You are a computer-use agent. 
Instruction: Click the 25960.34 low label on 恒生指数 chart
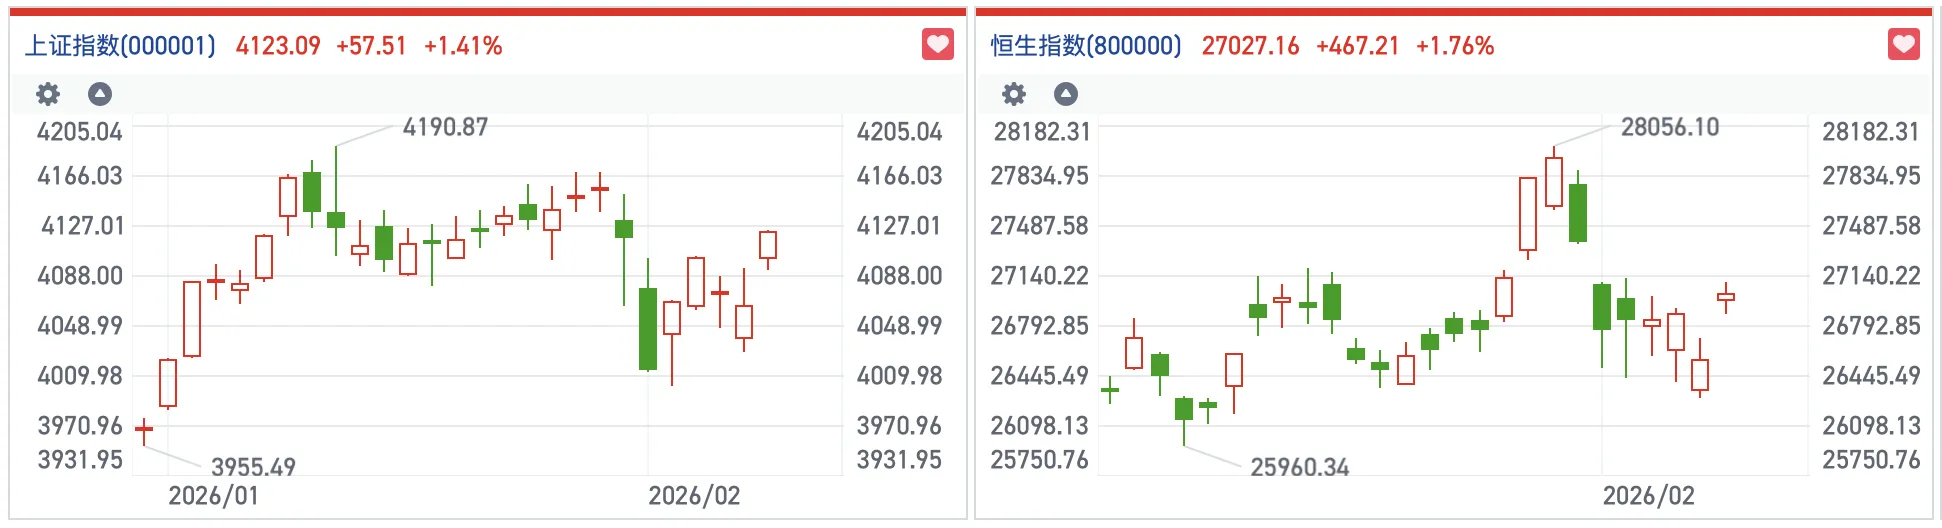pos(1300,467)
